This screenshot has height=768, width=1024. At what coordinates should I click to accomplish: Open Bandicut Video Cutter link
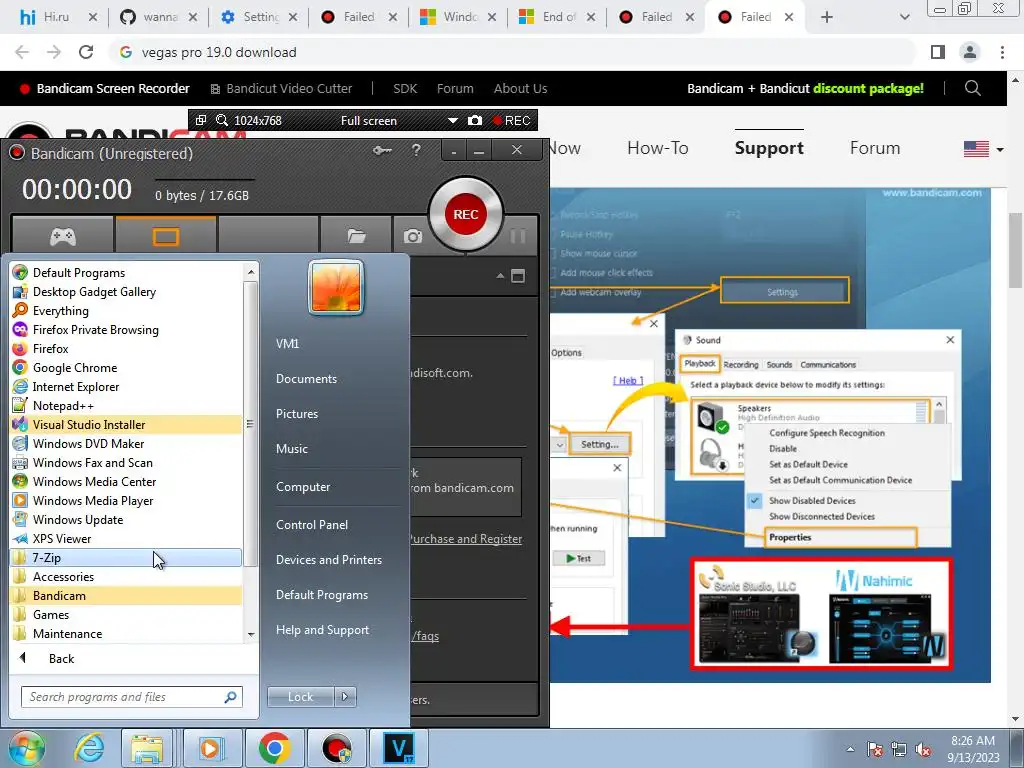click(281, 88)
